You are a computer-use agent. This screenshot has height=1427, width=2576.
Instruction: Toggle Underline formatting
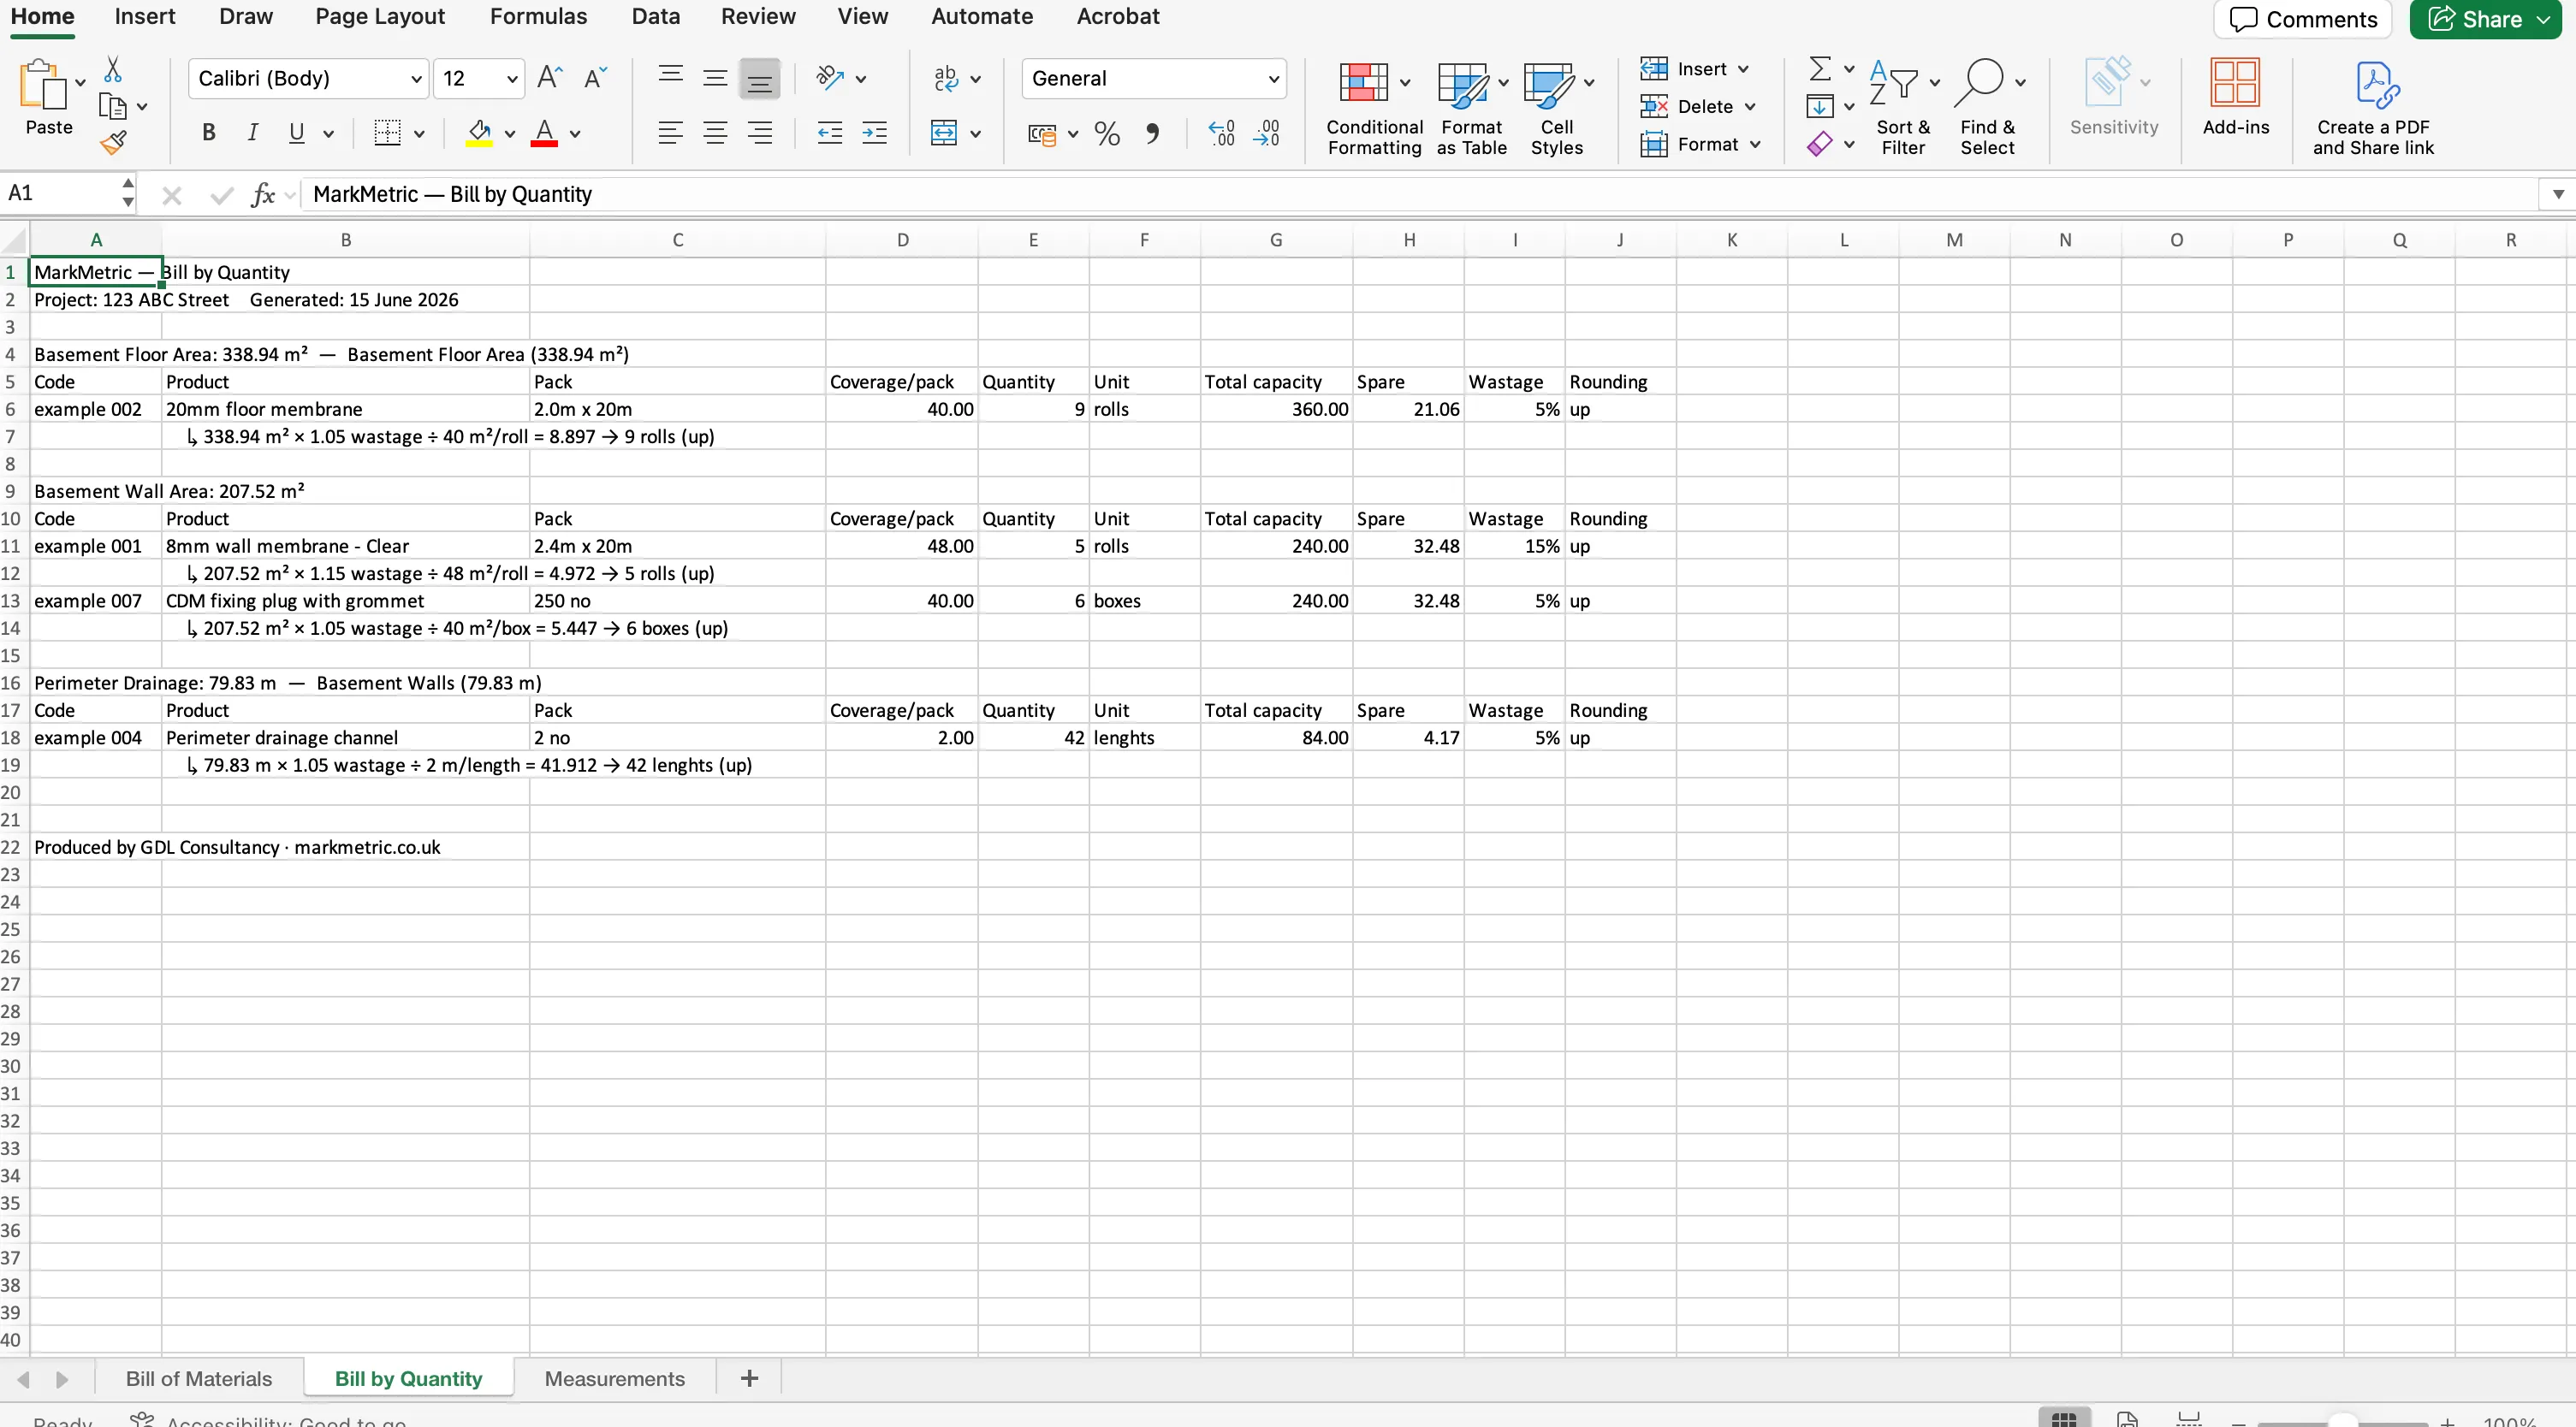click(296, 132)
